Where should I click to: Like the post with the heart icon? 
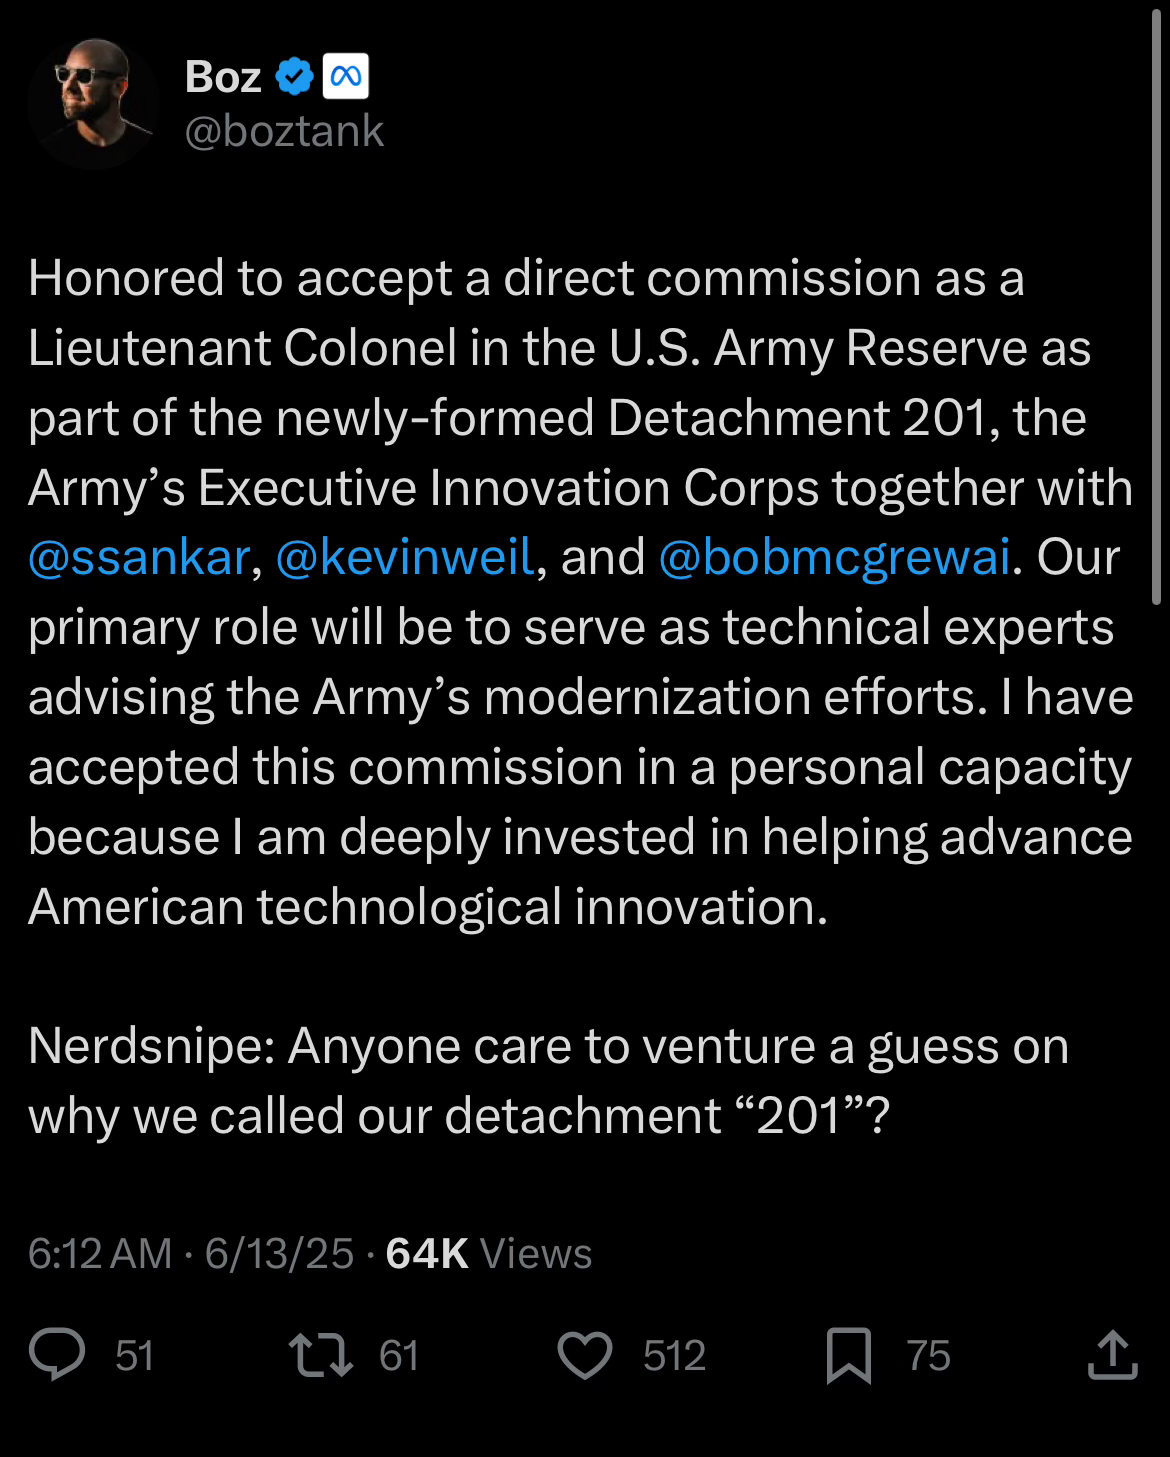pos(584,1356)
